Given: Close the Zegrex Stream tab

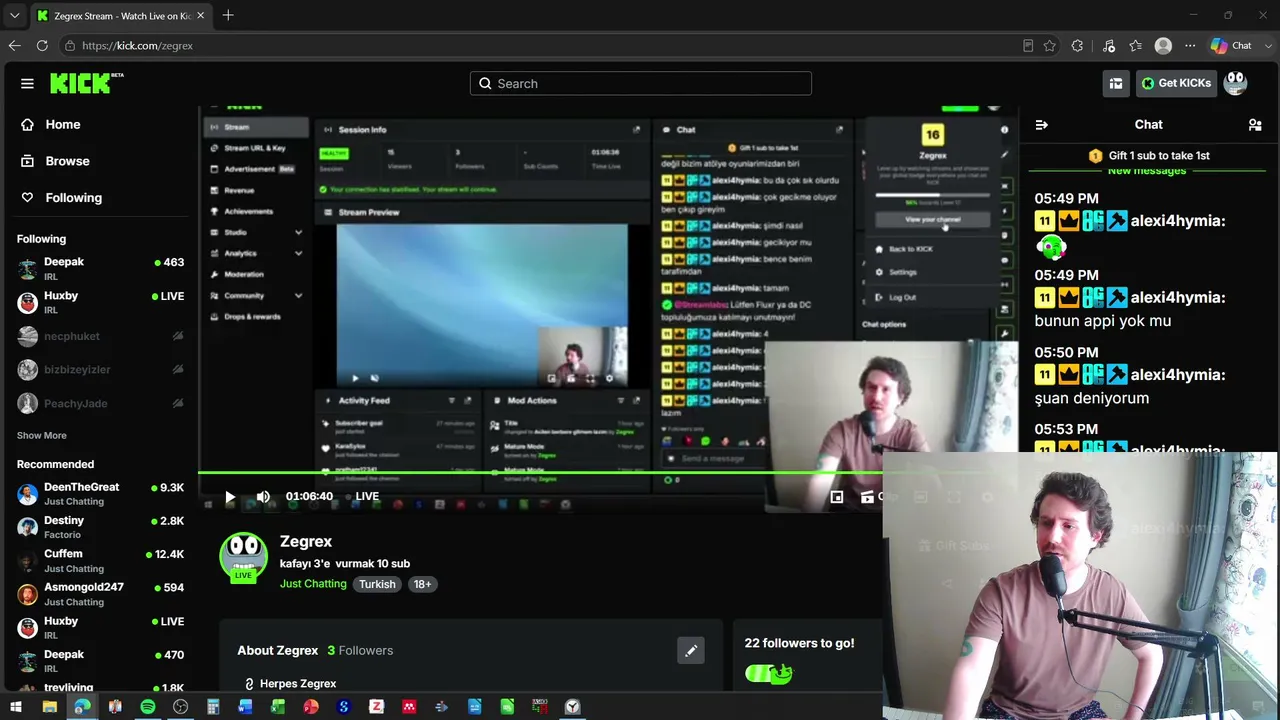Looking at the screenshot, I should click(200, 16).
